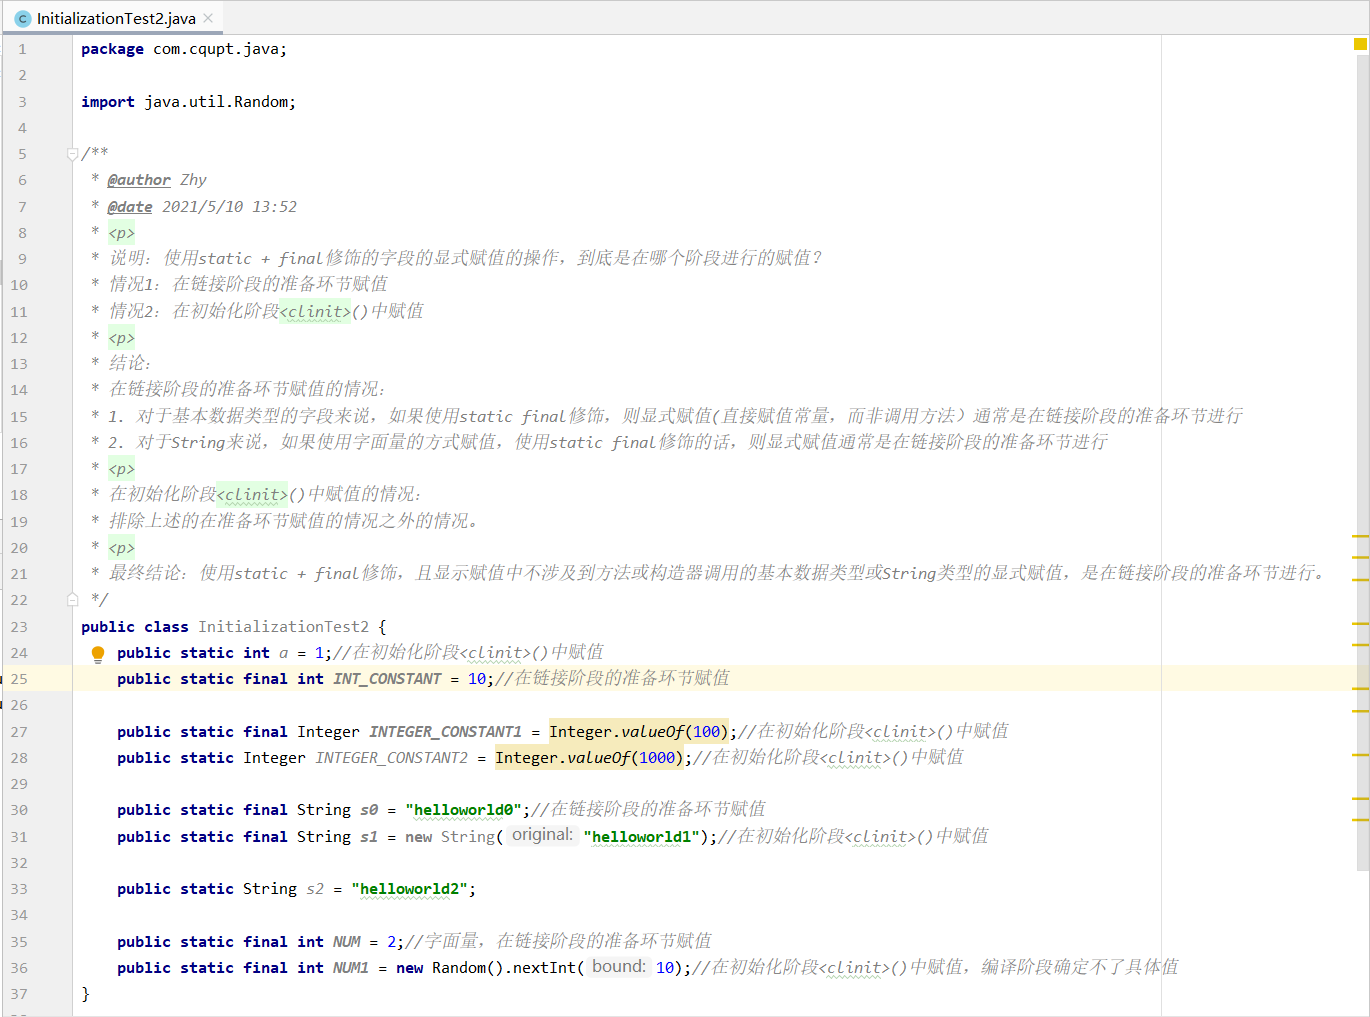Click line number 23 in the gutter
This screenshot has width=1370, height=1017.
19,627
